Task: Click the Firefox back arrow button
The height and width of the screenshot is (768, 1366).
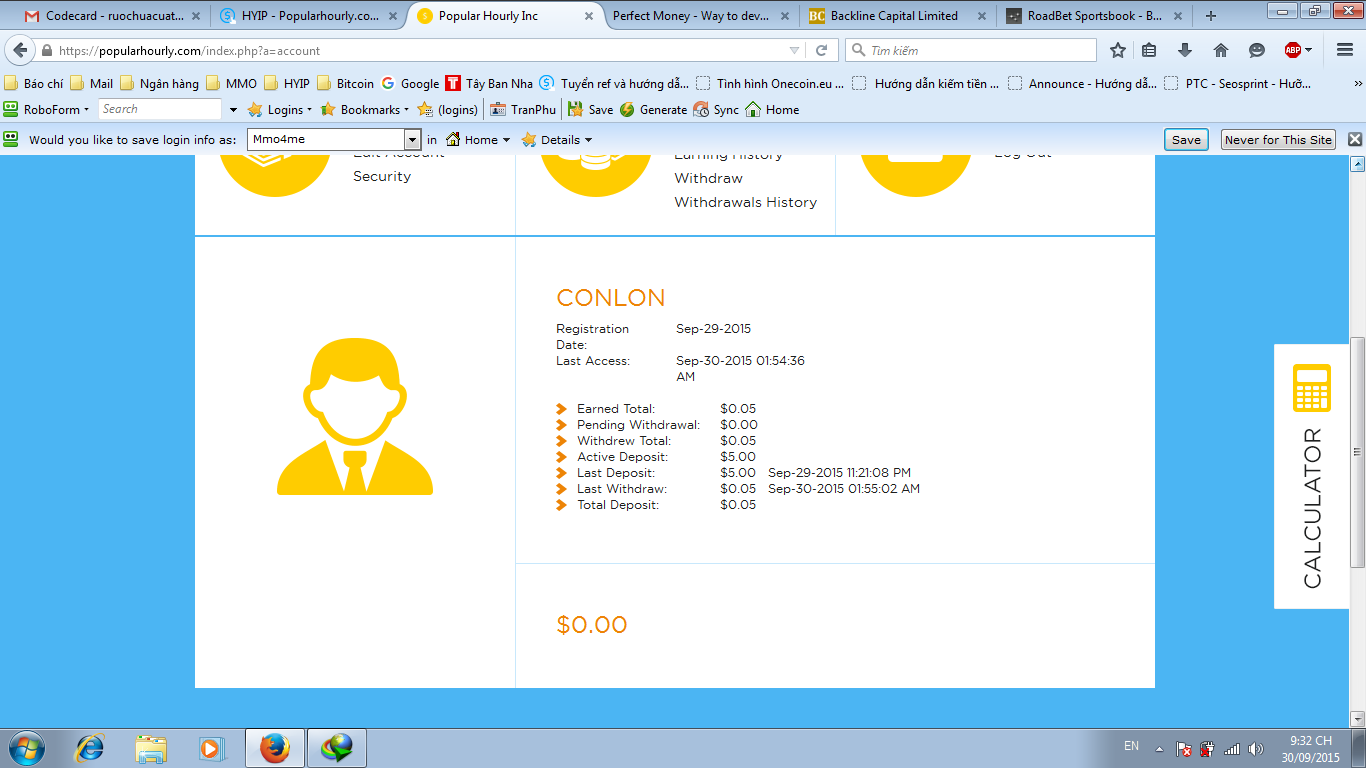Action: 19,50
